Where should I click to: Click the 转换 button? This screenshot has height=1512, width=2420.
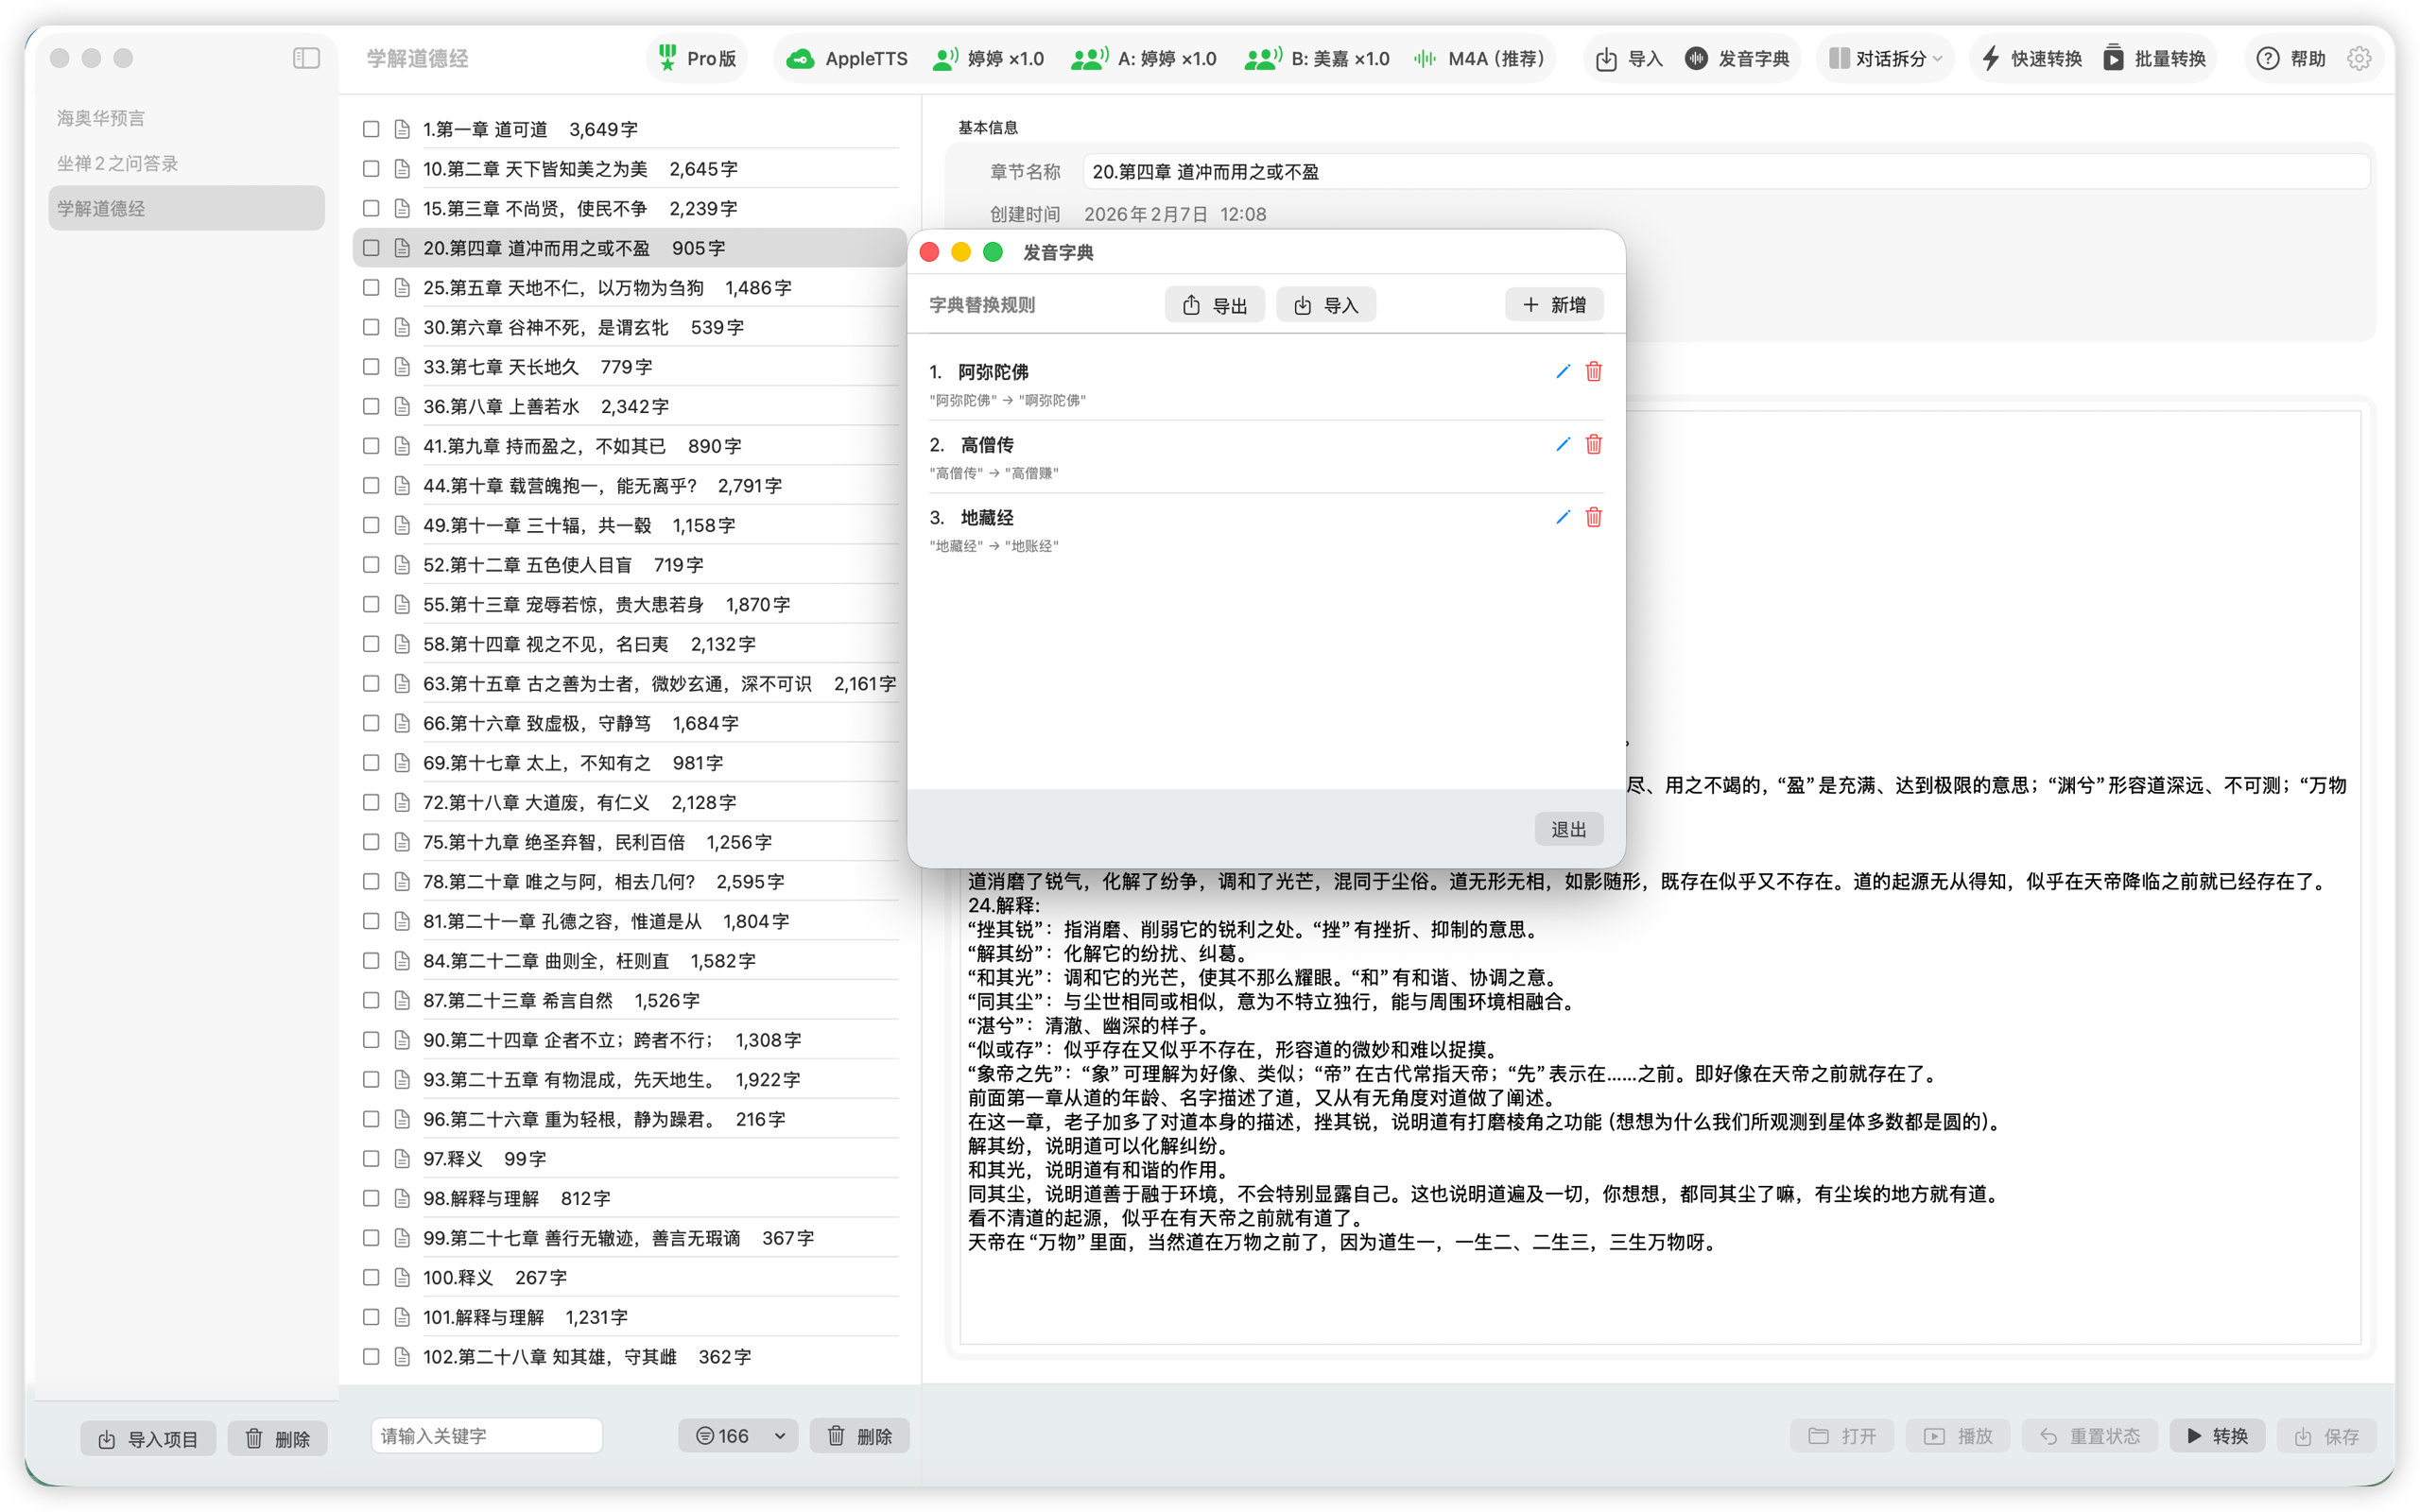[2217, 1436]
